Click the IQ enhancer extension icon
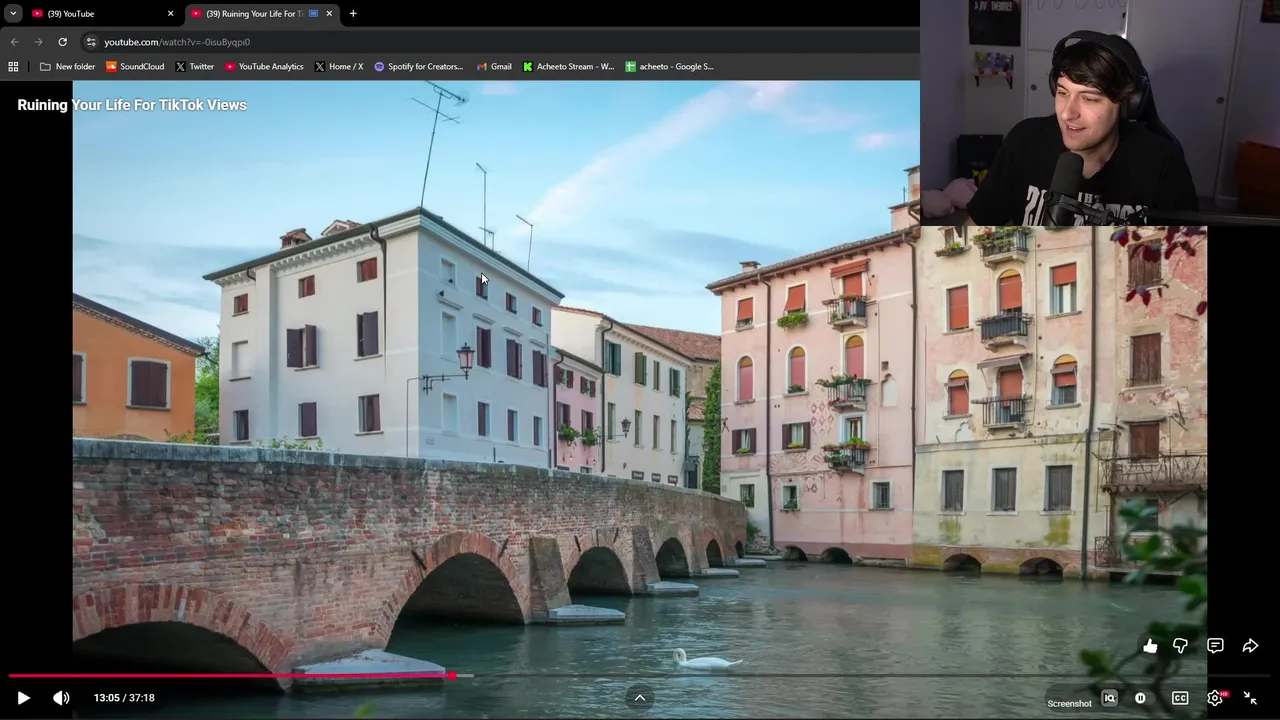 (x=1109, y=698)
